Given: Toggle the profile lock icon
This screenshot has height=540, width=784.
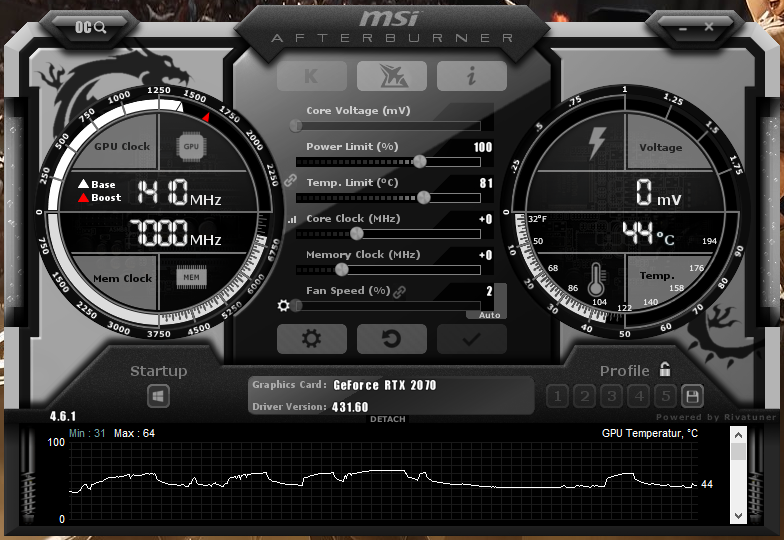Looking at the screenshot, I should pyautogui.click(x=665, y=370).
